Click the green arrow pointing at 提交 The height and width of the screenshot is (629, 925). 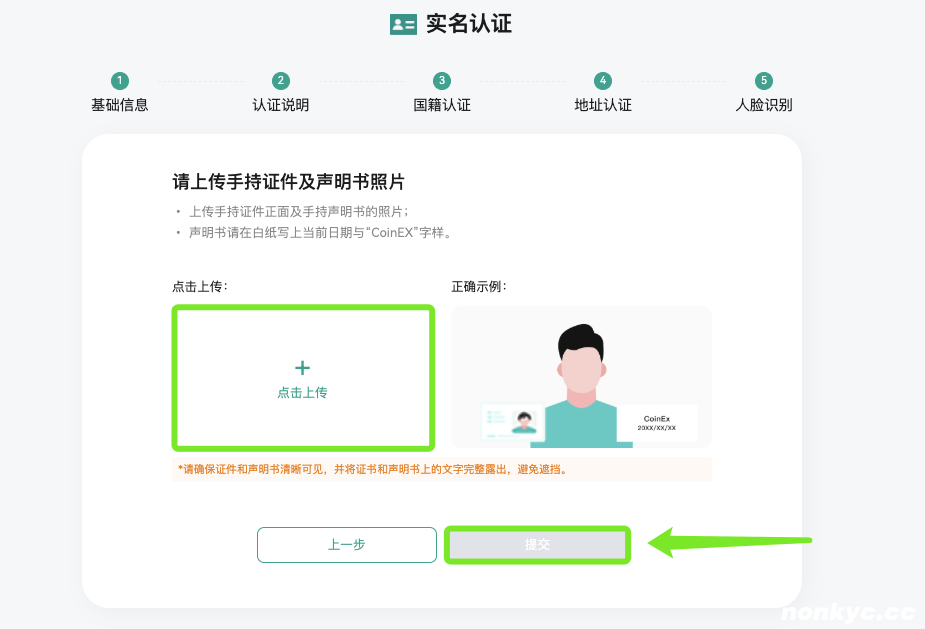point(730,543)
